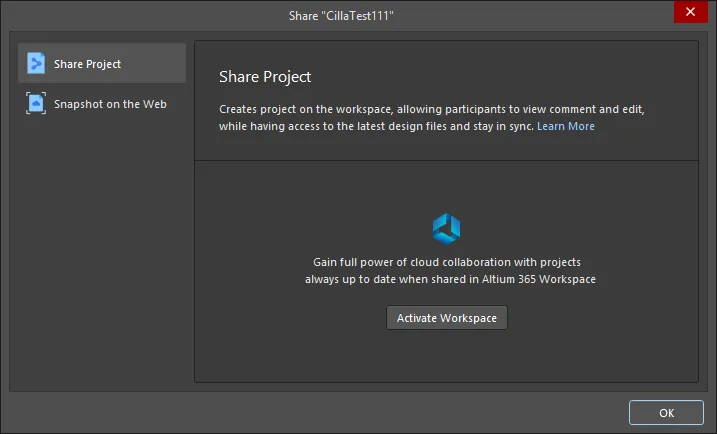Screen dimensions: 717x434
Task: Click the Share Project sidebar icon
Action: pos(36,63)
